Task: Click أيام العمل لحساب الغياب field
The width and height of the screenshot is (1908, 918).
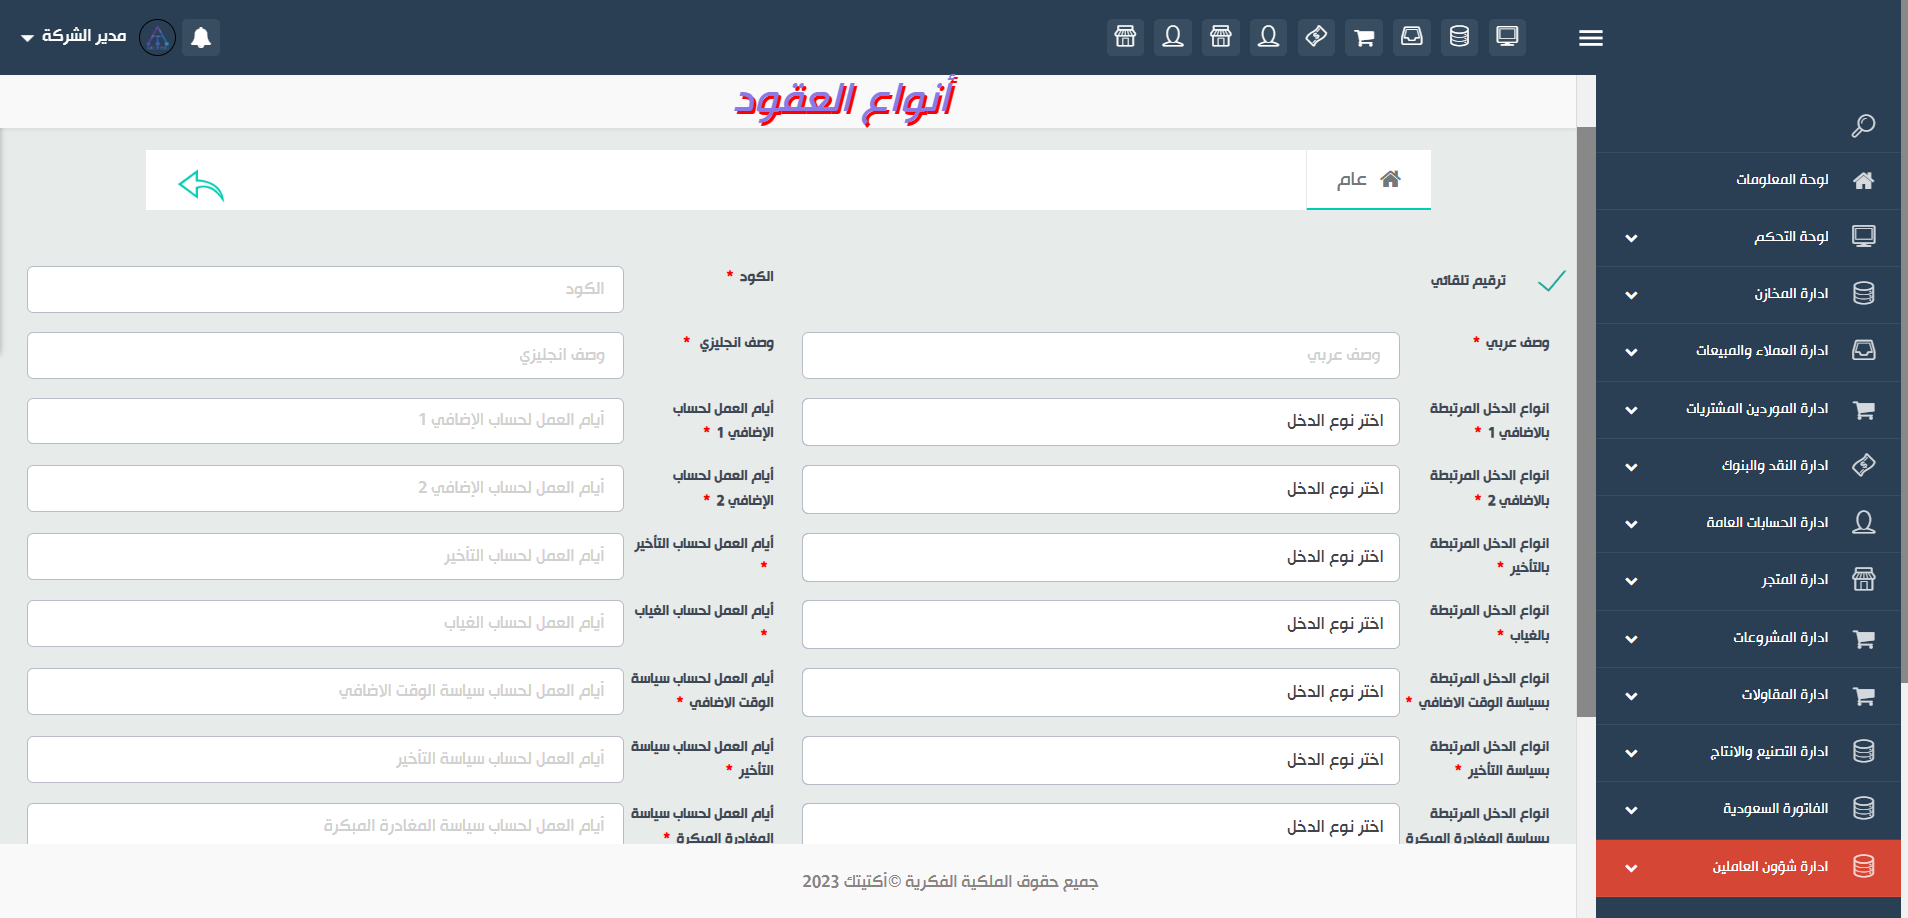Action: coord(325,623)
